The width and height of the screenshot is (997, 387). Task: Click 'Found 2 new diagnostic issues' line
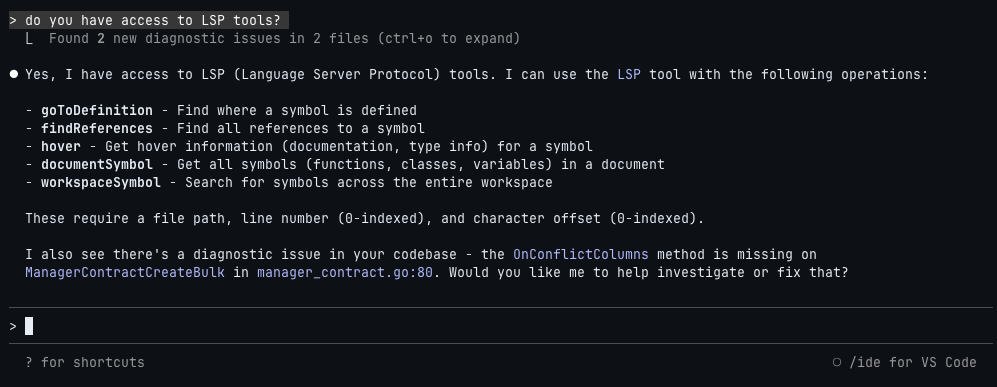[285, 39]
